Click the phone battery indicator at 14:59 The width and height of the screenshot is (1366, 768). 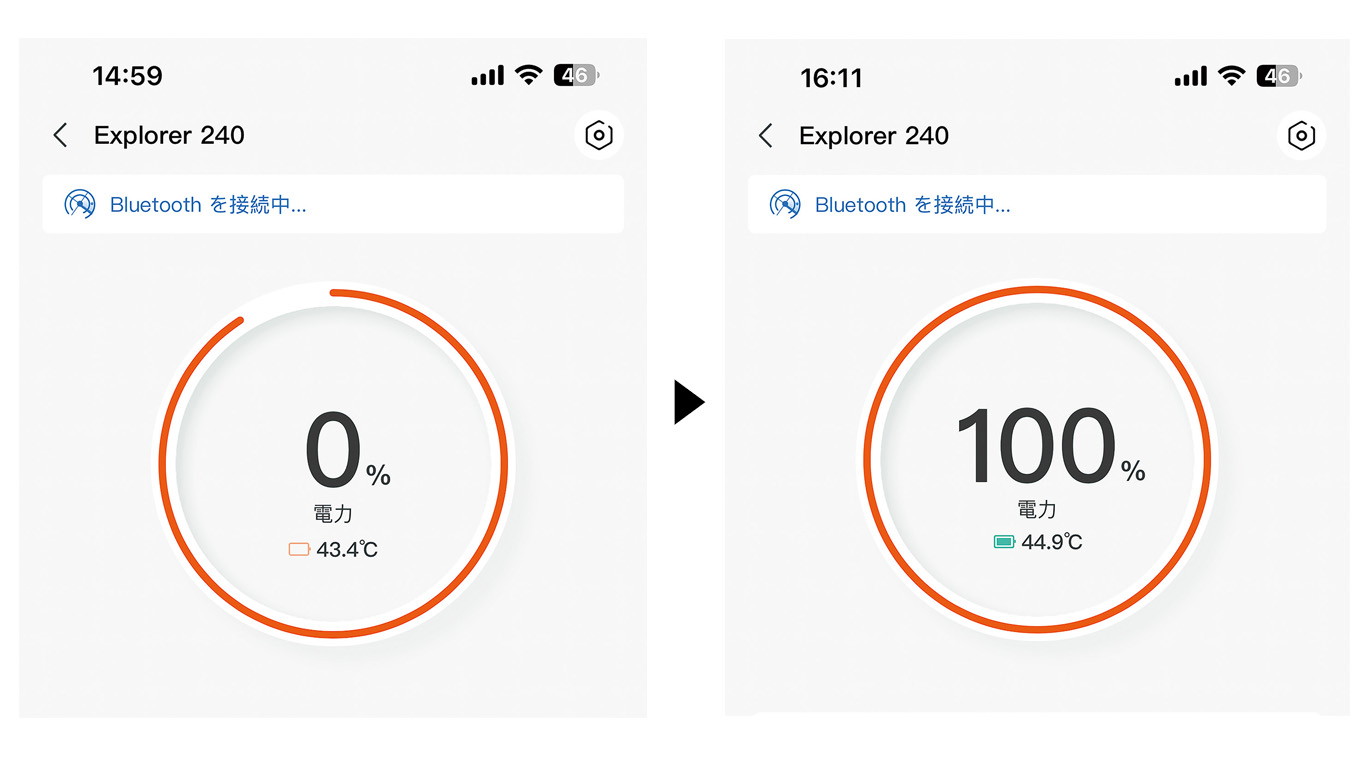(576, 75)
